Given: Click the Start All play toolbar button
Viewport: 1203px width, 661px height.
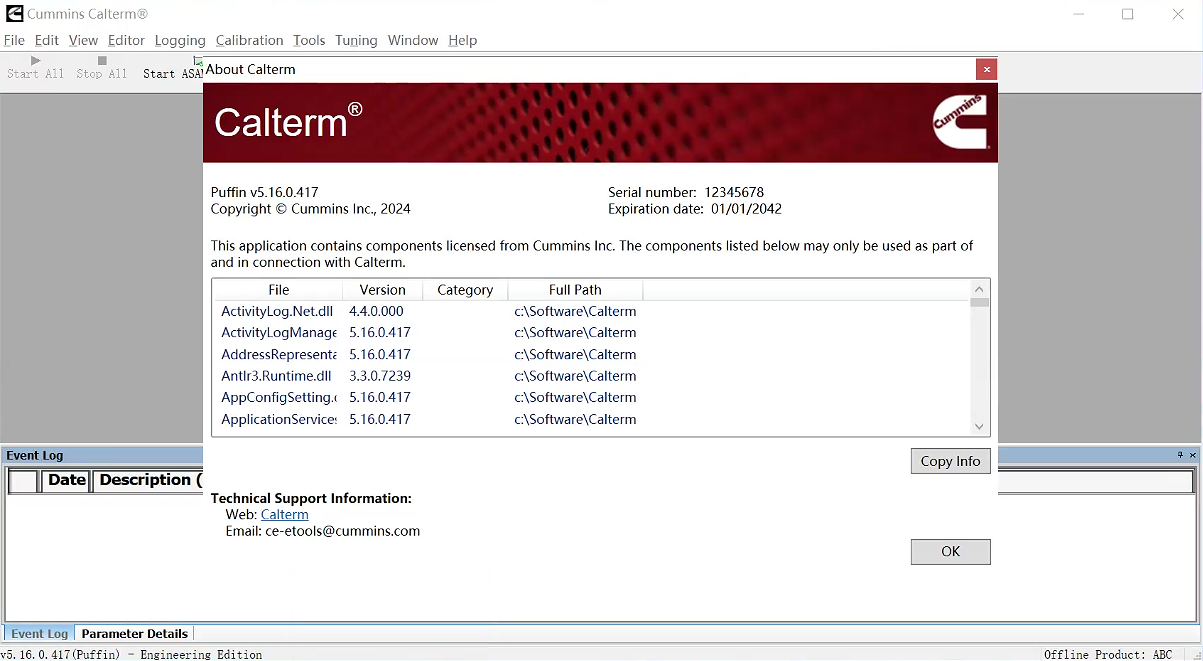Looking at the screenshot, I should [35, 67].
